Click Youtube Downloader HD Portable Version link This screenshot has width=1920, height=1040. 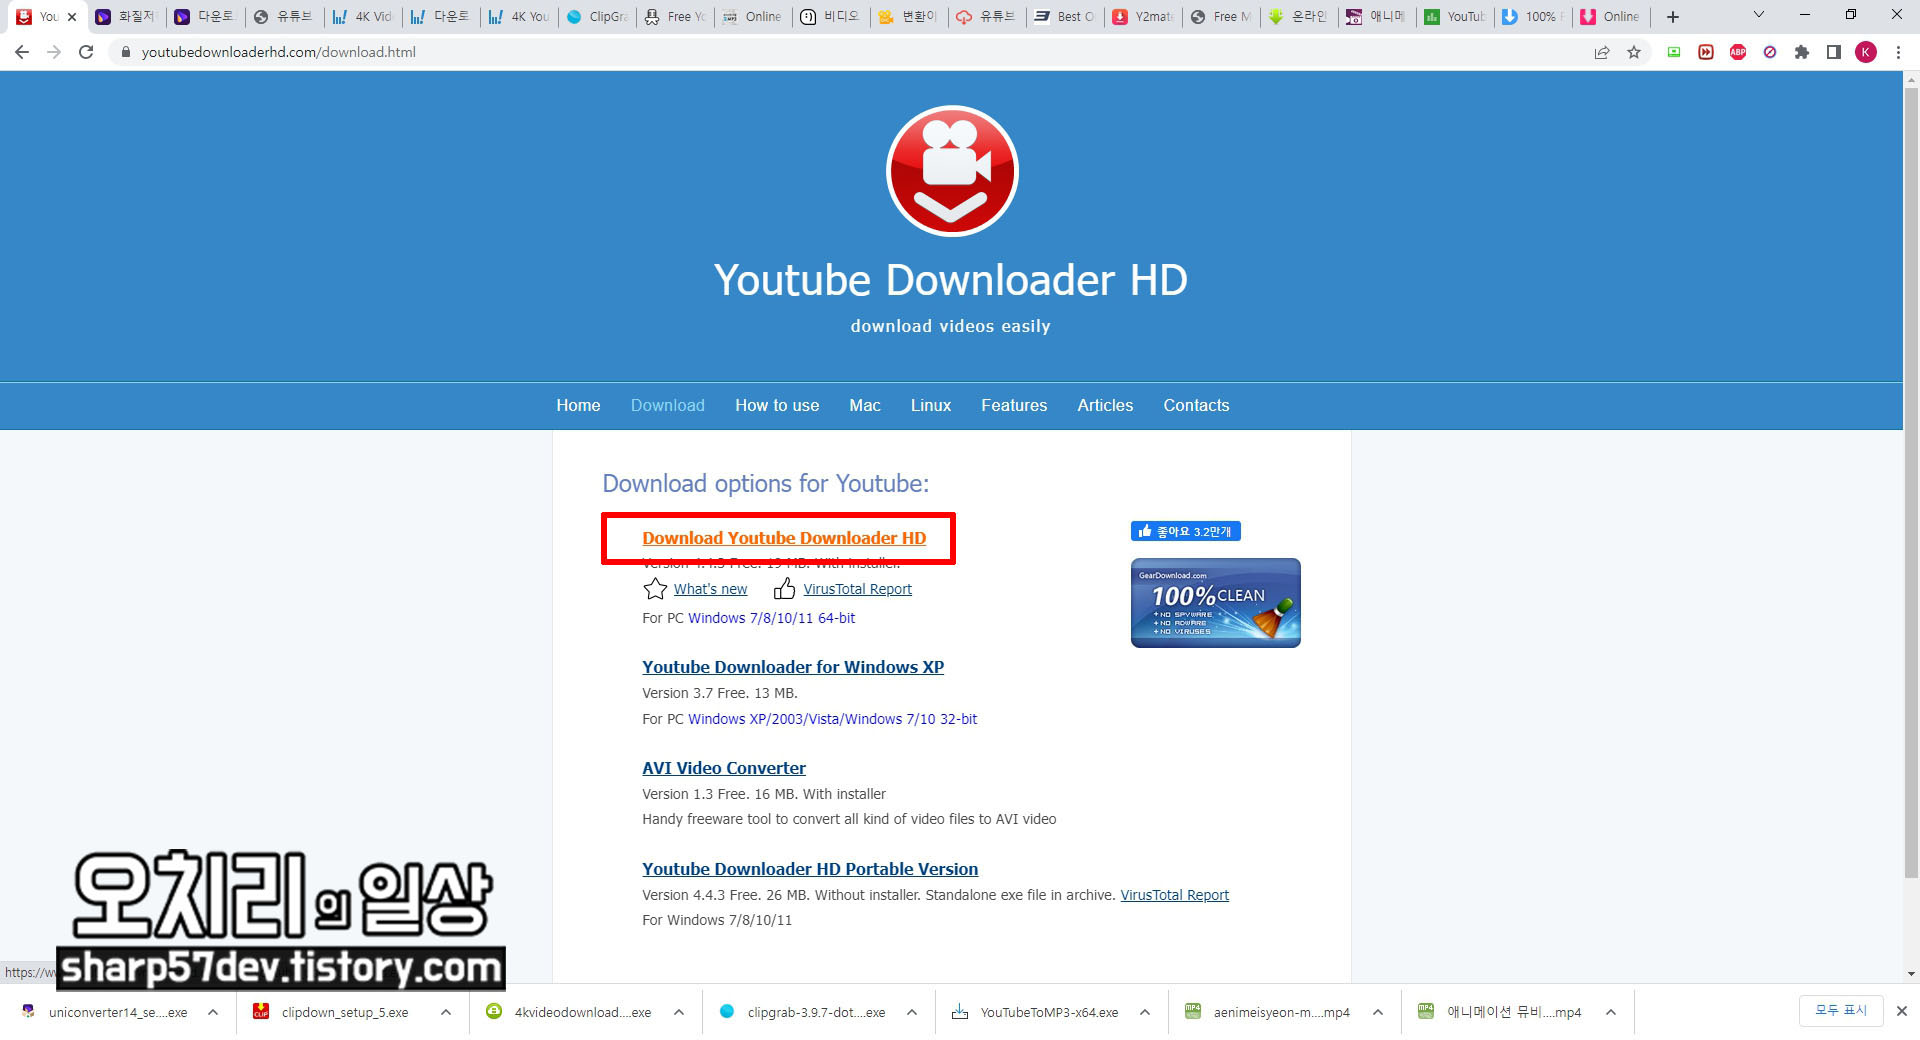click(x=810, y=869)
